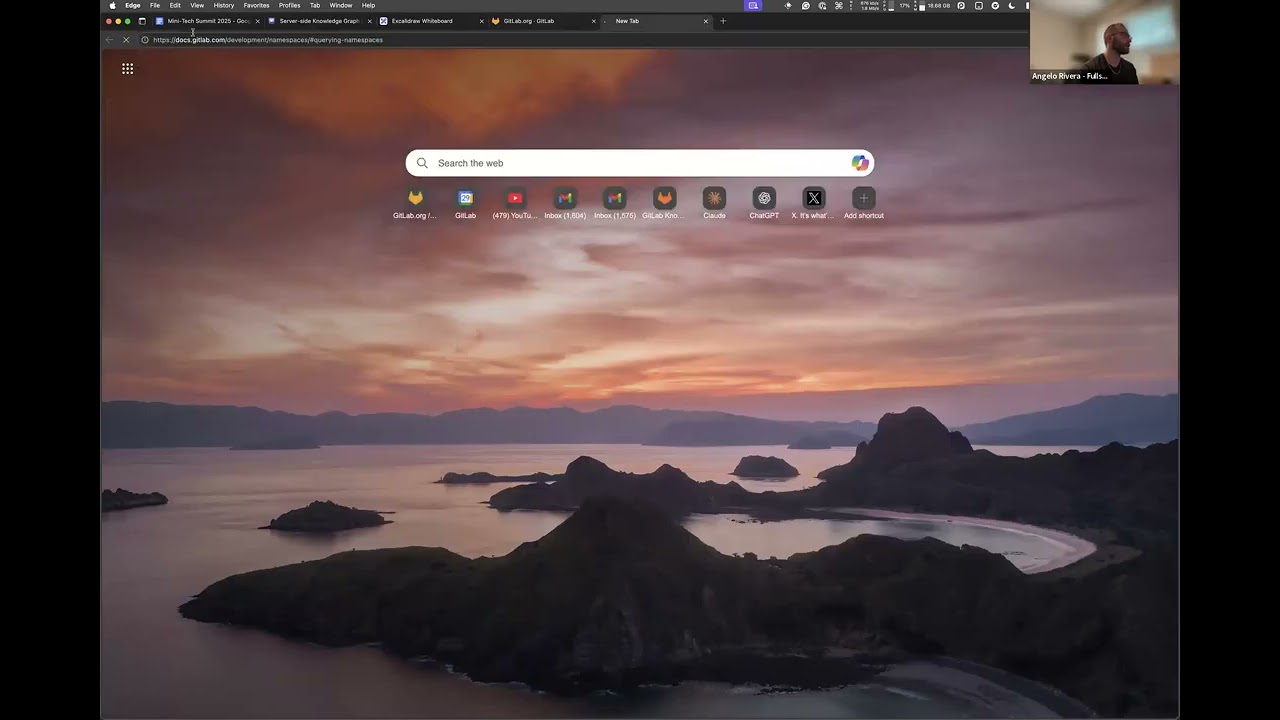Click the command-key menu bar icon

[x=839, y=5]
